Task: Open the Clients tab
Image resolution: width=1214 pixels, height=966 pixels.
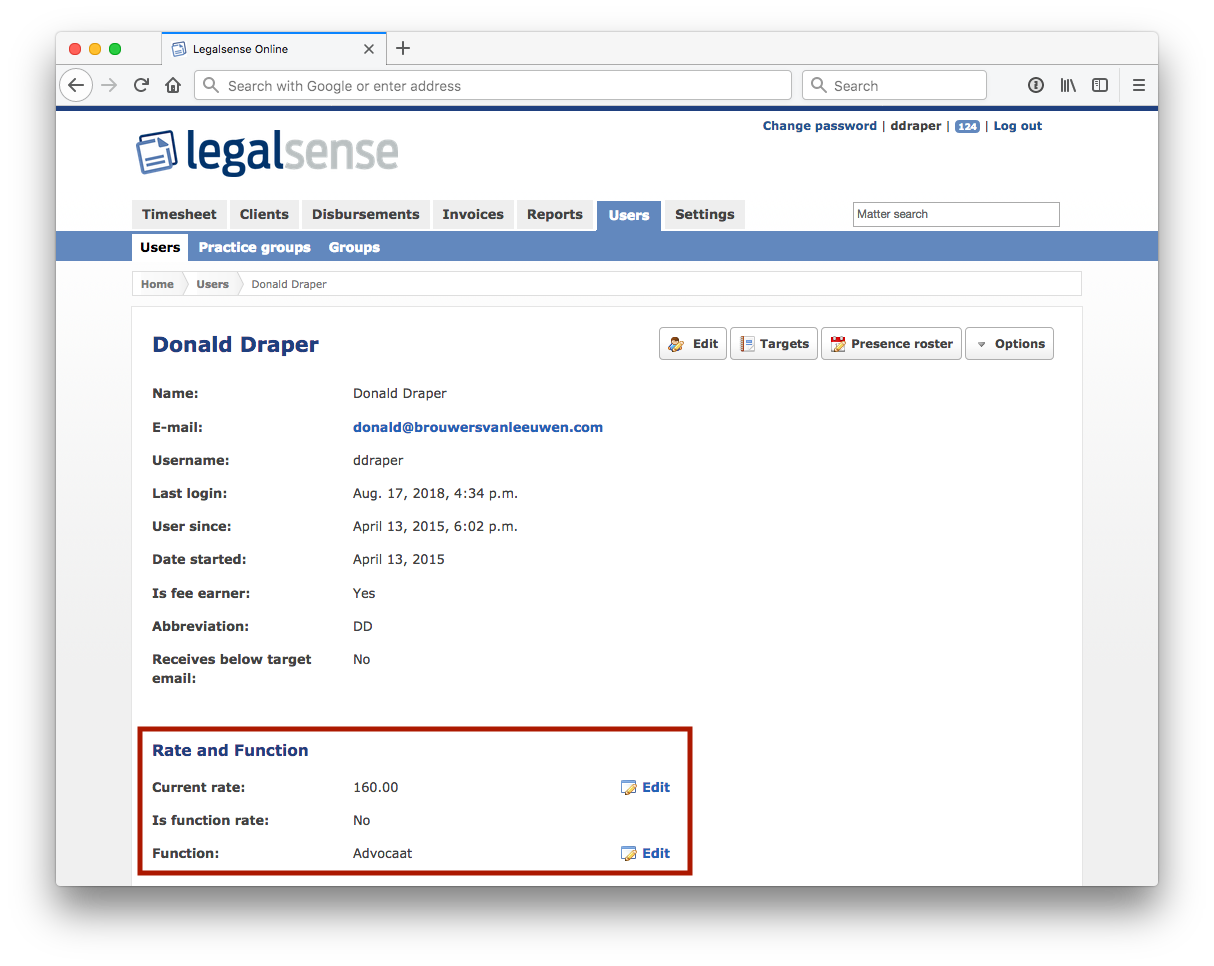Action: (x=264, y=214)
